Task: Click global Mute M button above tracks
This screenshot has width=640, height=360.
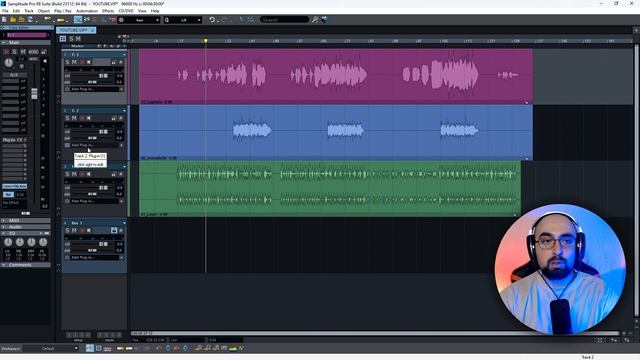Action: tap(78, 39)
